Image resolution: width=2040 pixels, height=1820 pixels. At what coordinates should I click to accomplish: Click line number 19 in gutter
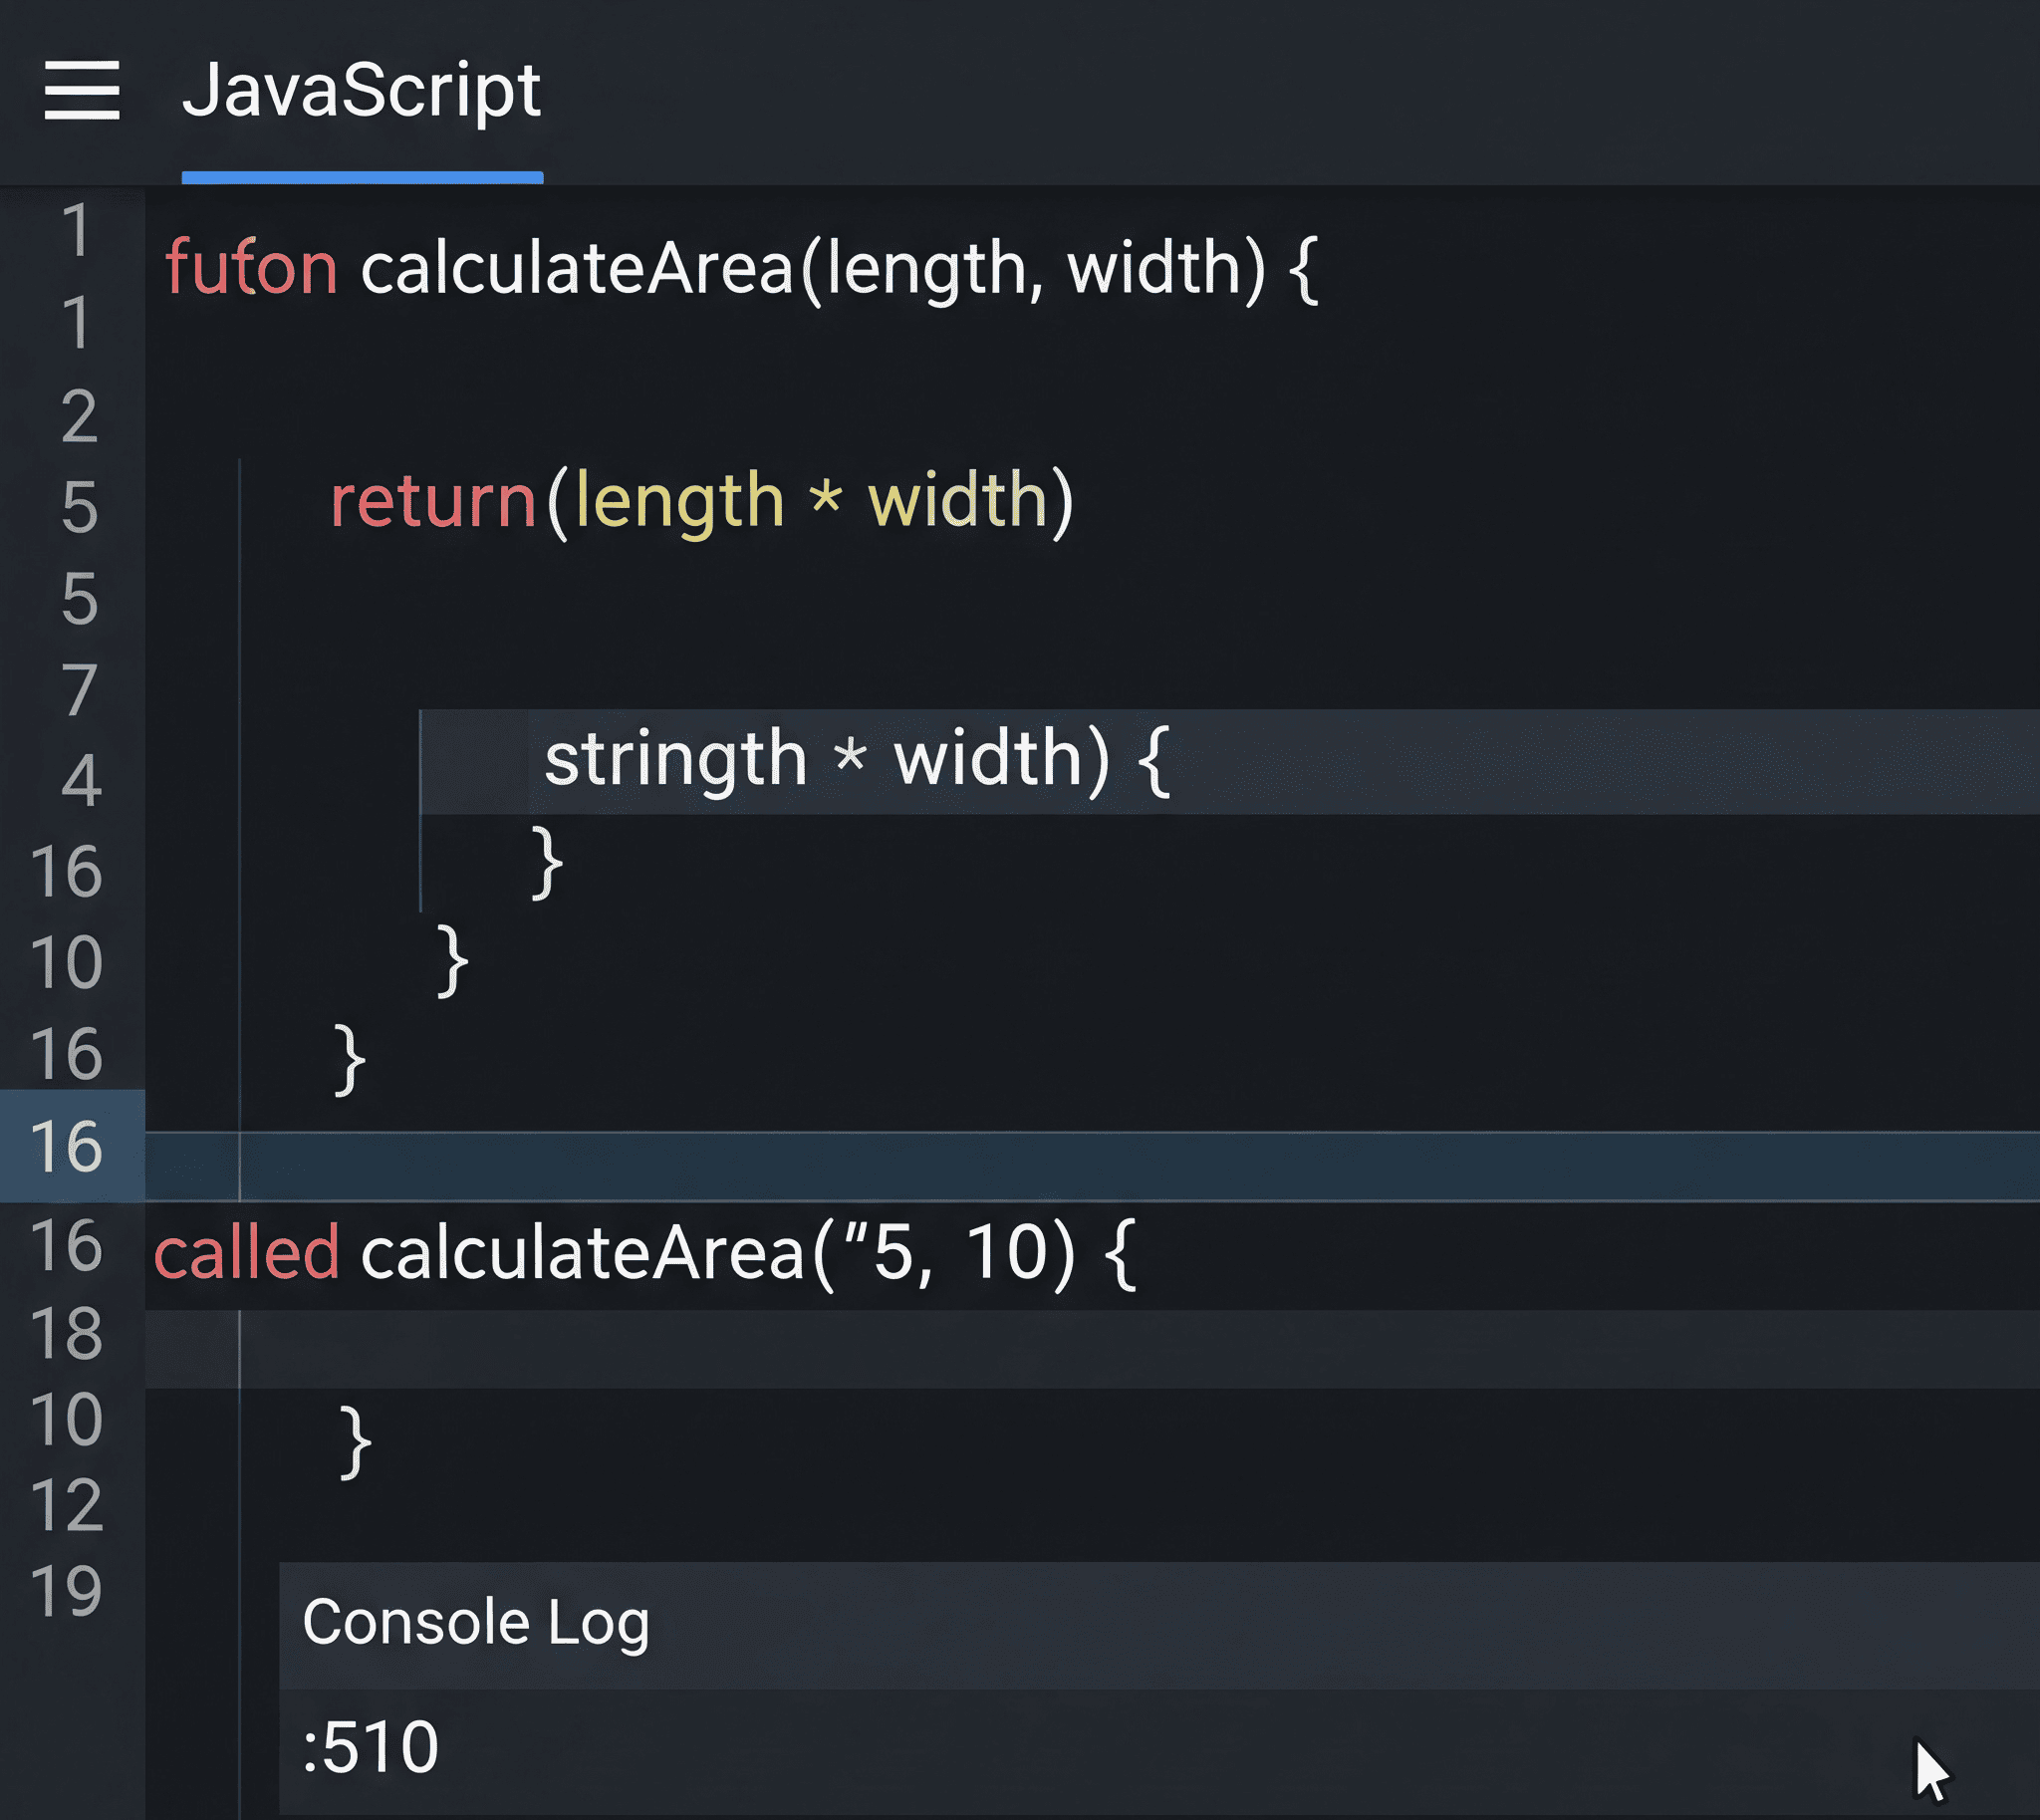66,1591
